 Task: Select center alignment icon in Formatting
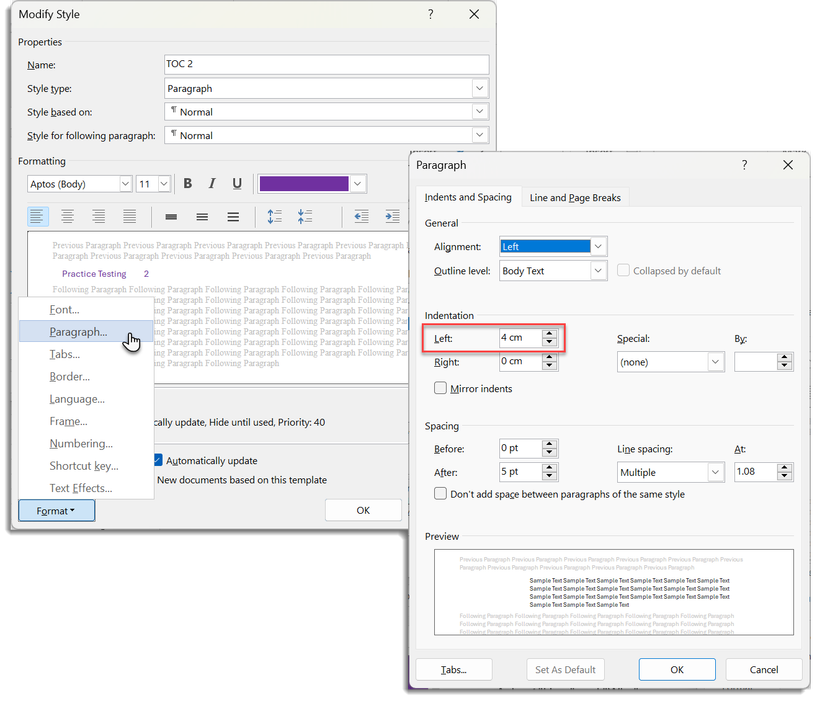[x=67, y=216]
